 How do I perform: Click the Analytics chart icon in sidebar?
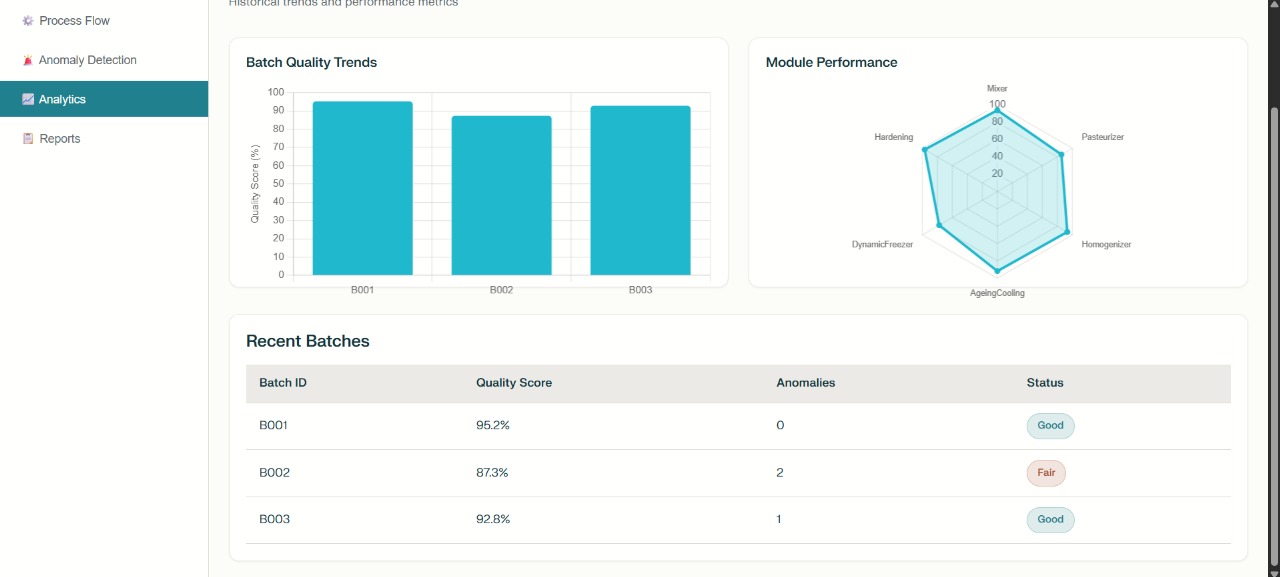(27, 98)
